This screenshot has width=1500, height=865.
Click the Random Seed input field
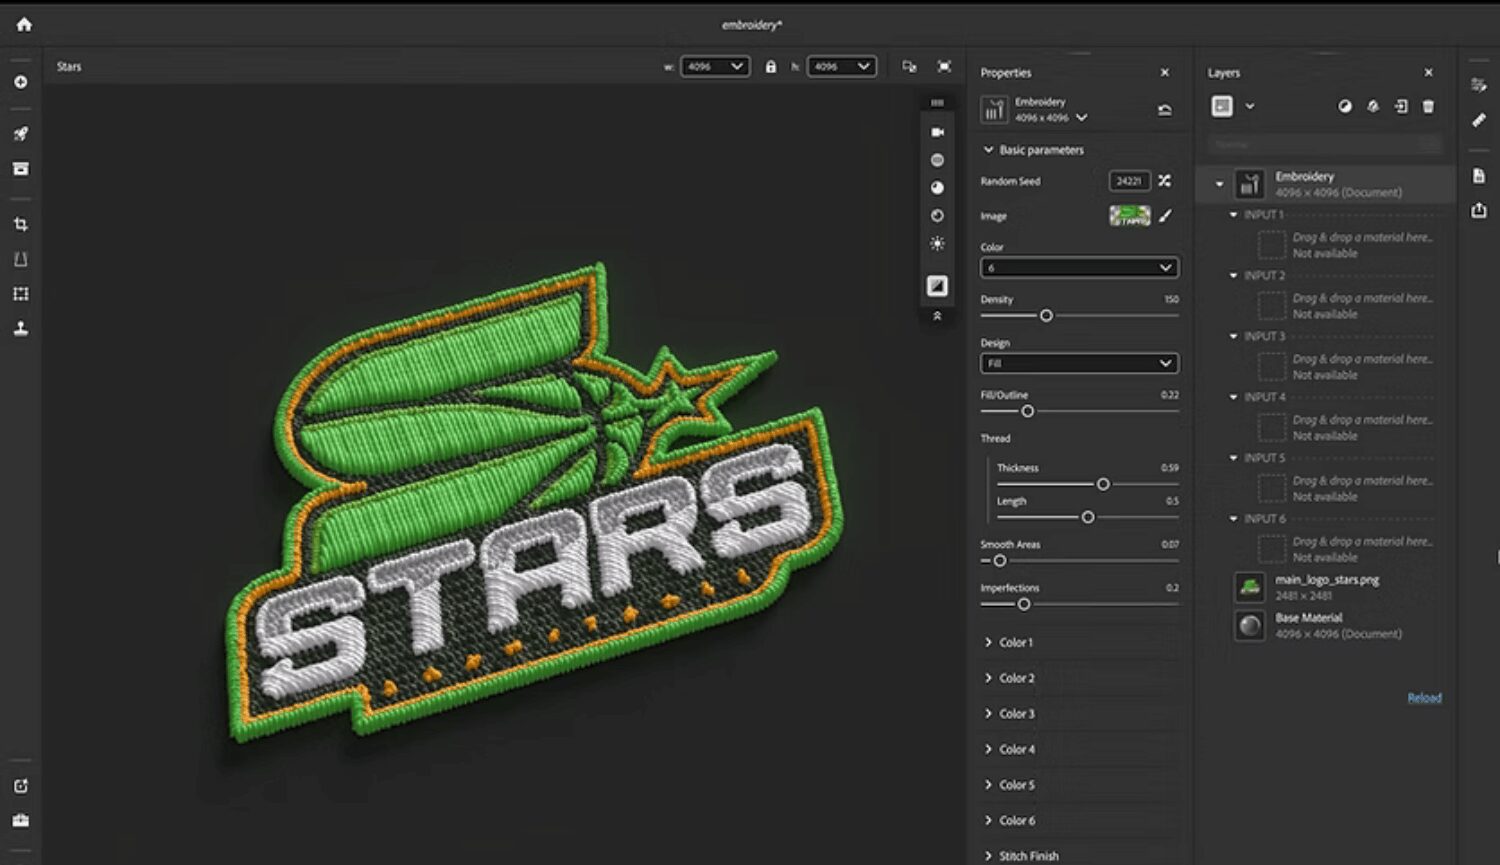click(1129, 181)
